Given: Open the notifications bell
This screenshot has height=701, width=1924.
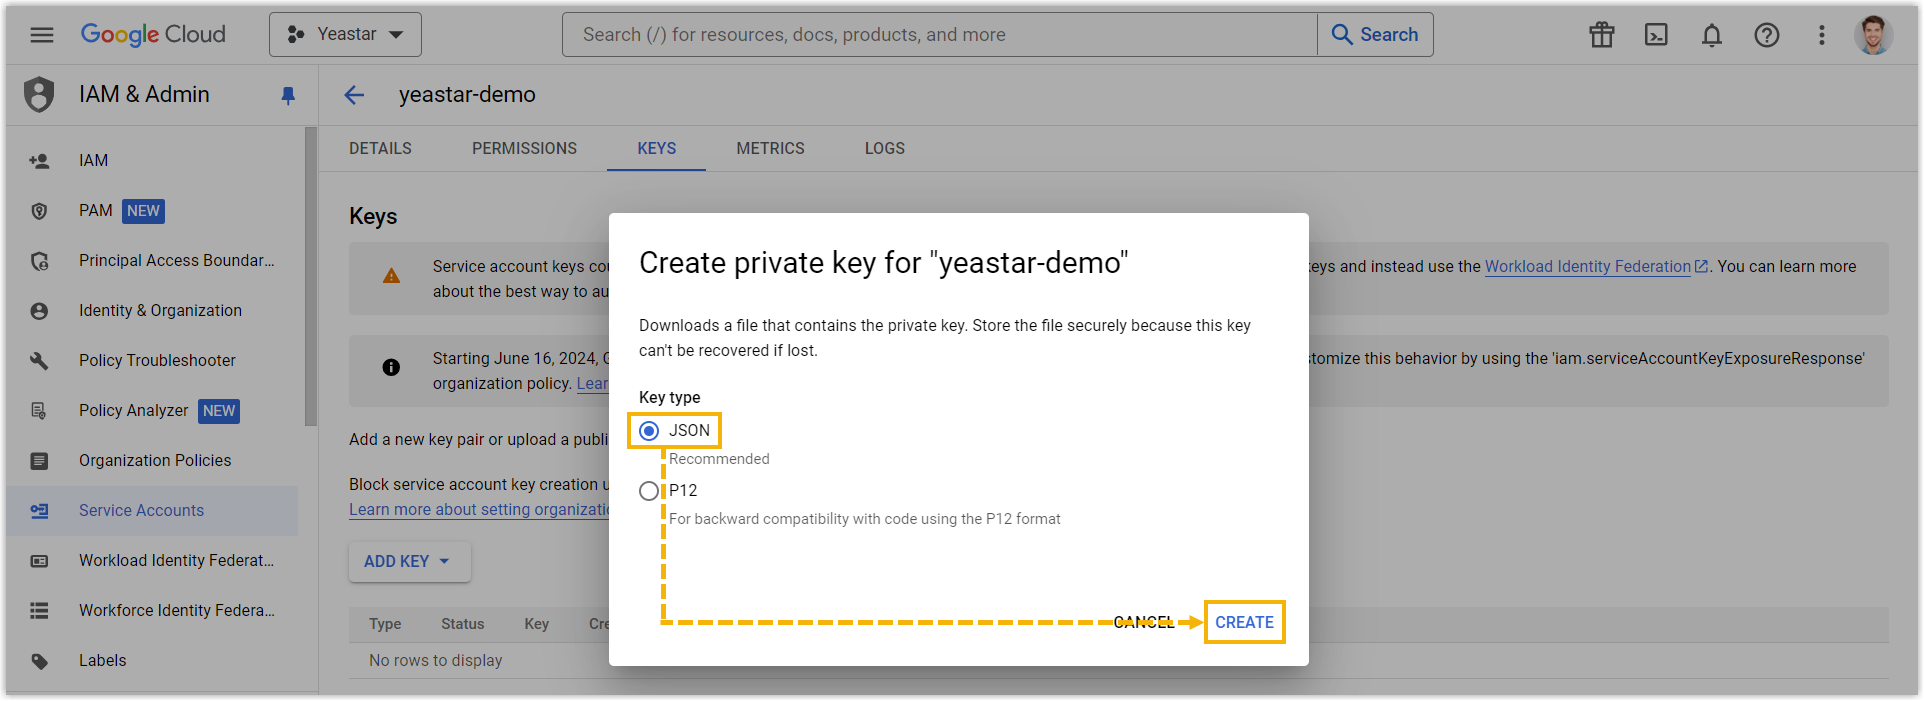Looking at the screenshot, I should [1712, 35].
